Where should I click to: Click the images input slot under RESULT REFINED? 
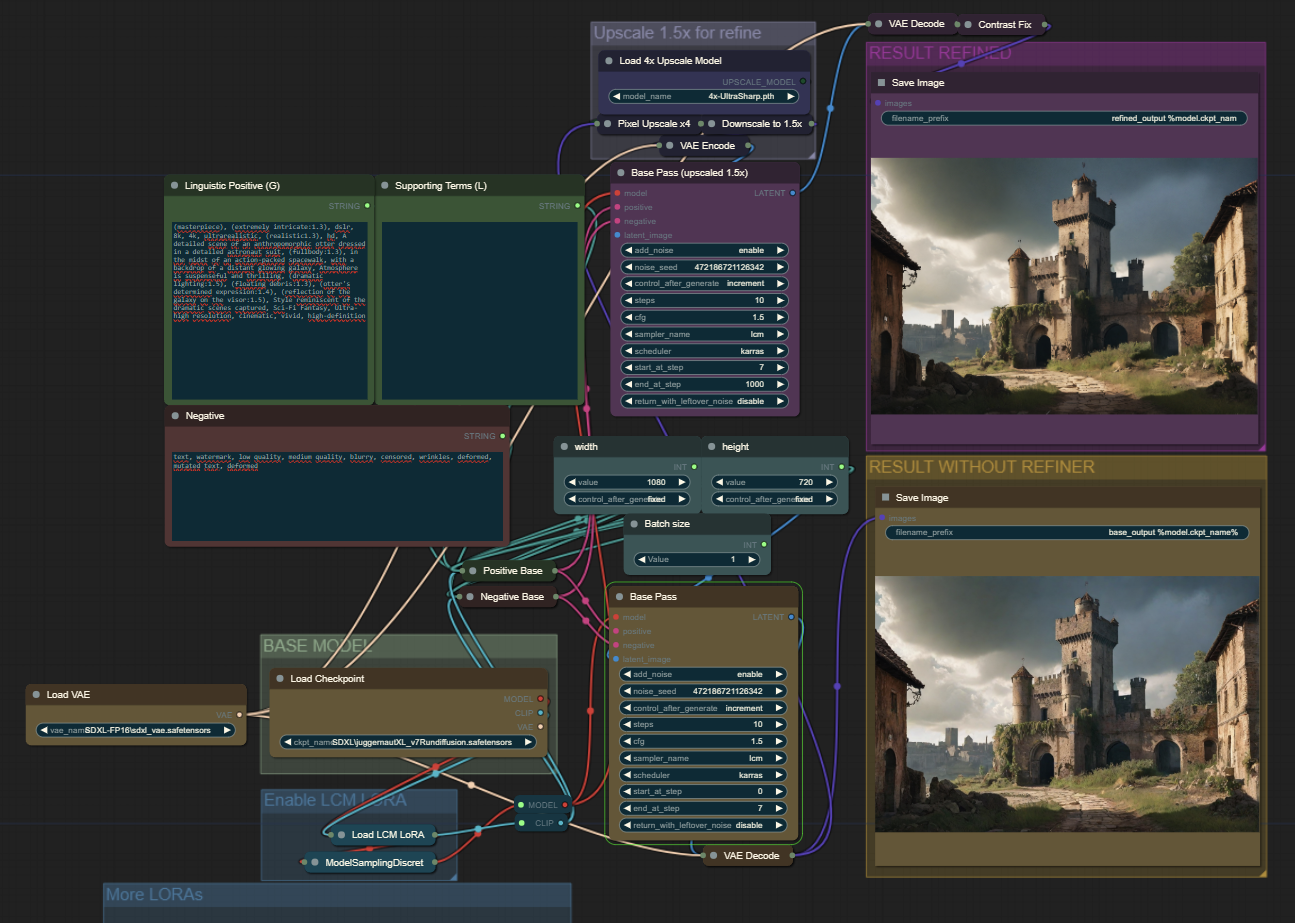click(878, 103)
